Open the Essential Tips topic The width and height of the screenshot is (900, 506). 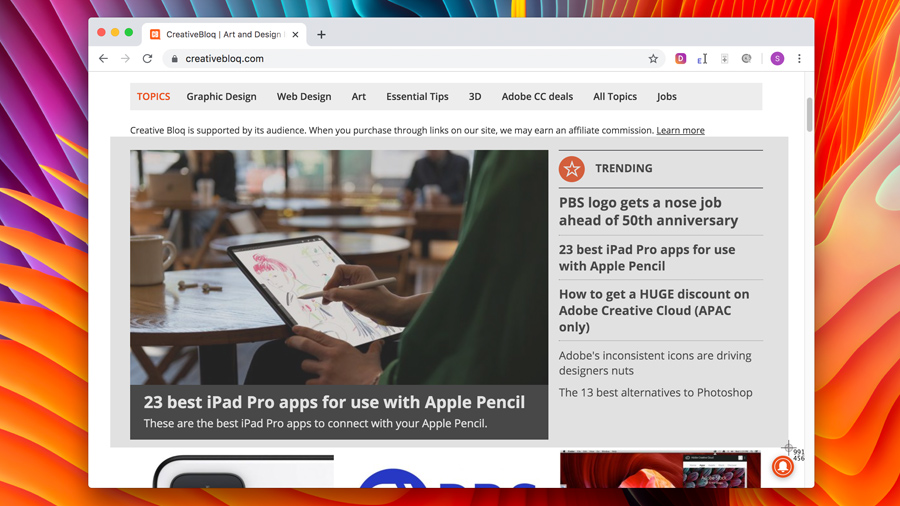pyautogui.click(x=417, y=96)
